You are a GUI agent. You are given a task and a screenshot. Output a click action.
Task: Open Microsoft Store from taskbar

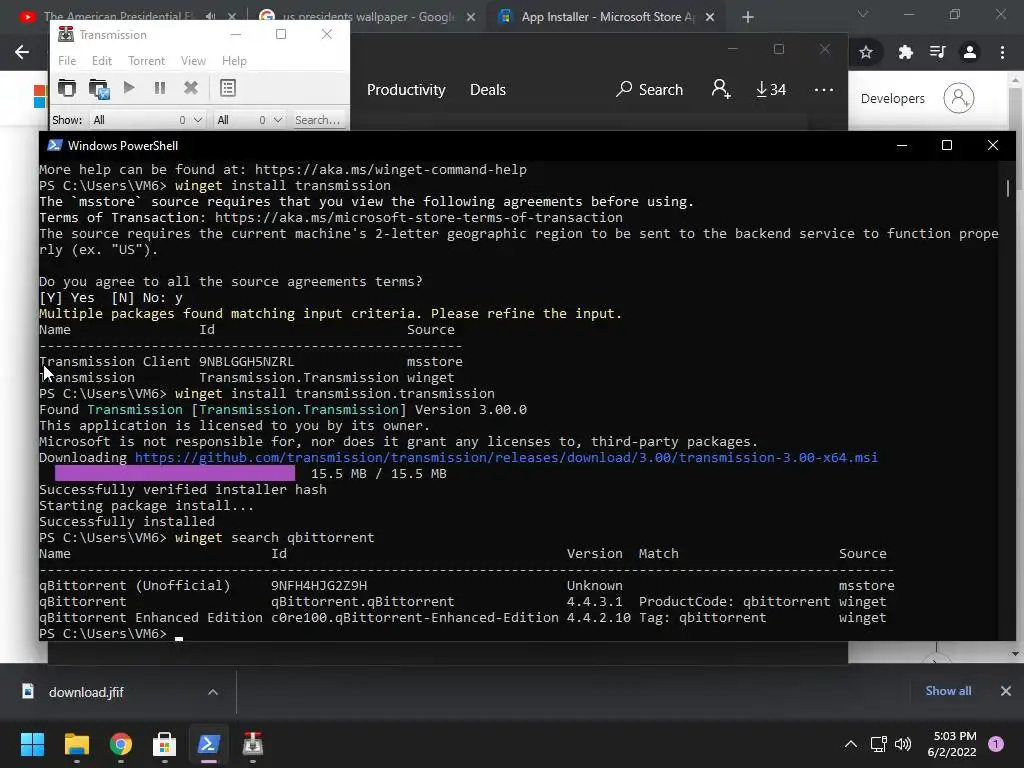tap(165, 744)
